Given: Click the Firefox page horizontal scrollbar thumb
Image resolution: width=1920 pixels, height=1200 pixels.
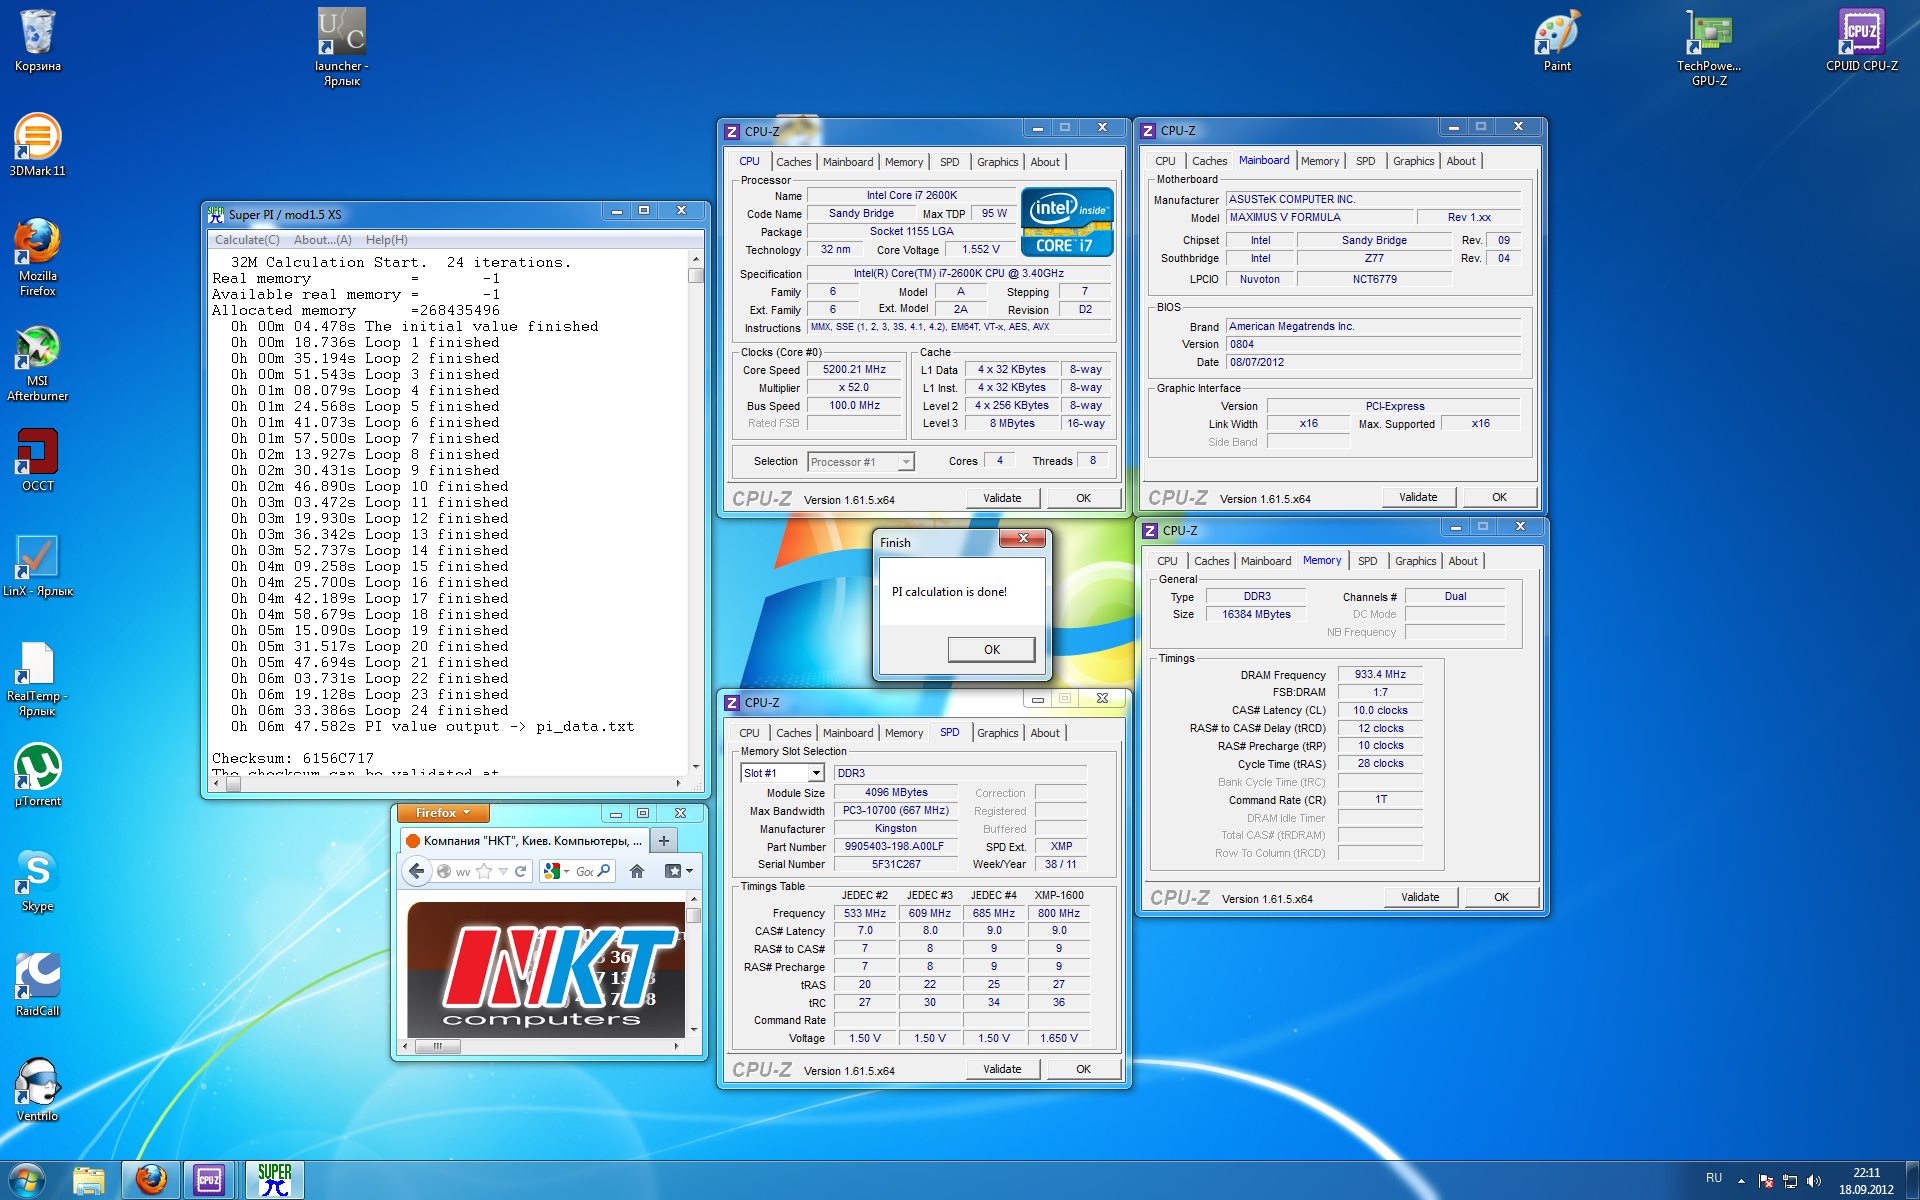Looking at the screenshot, I should click(437, 1047).
